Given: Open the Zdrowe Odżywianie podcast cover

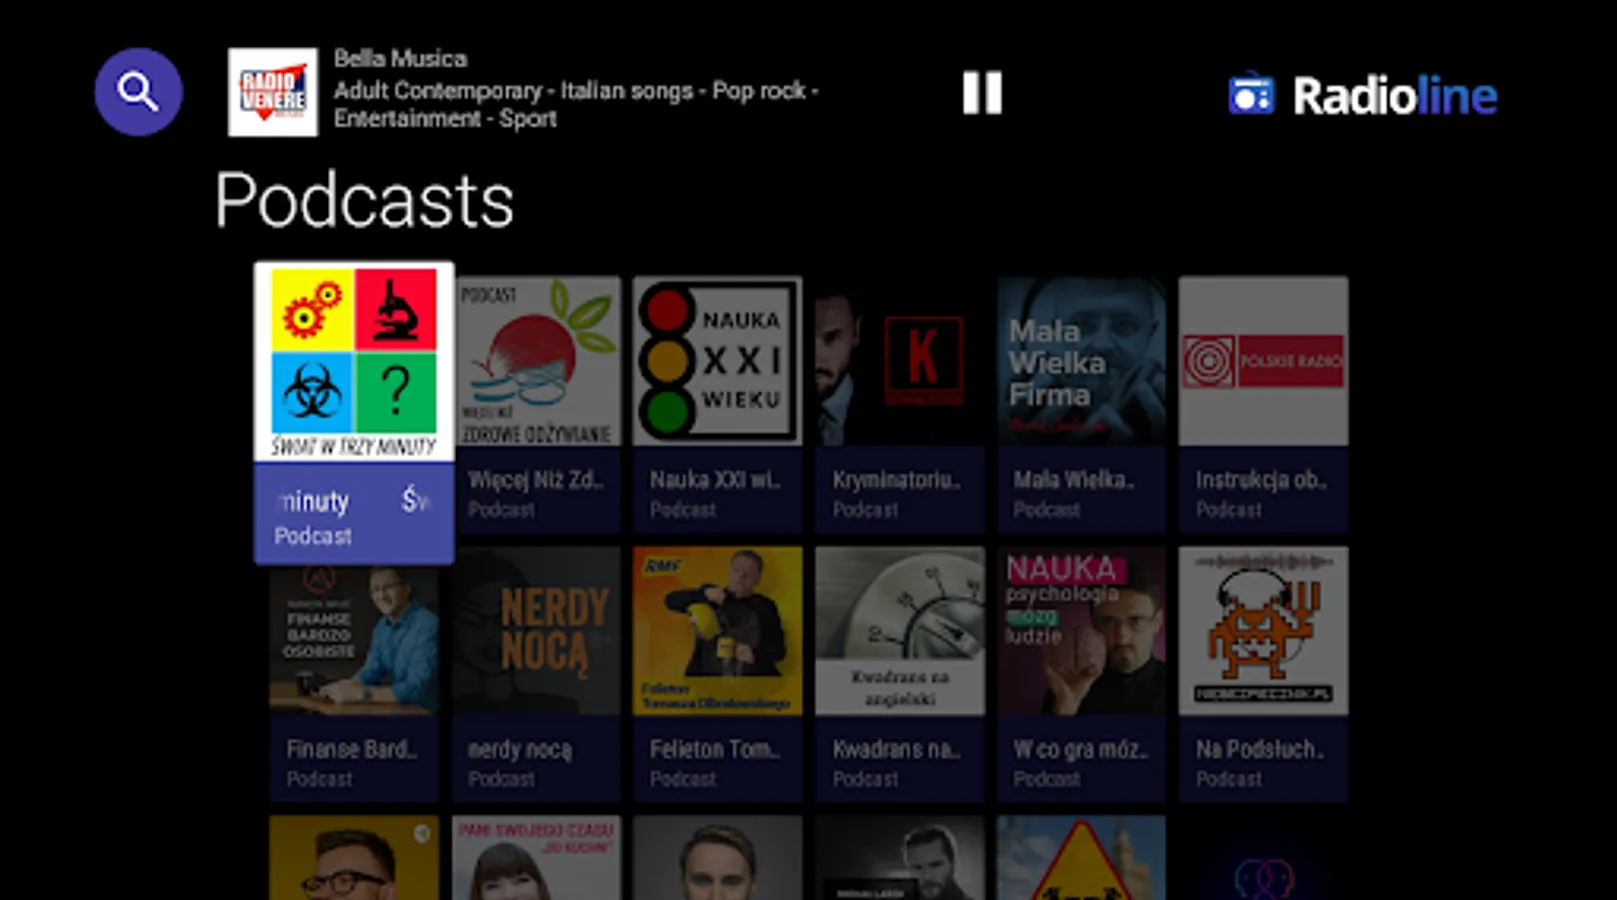Looking at the screenshot, I should 536,361.
